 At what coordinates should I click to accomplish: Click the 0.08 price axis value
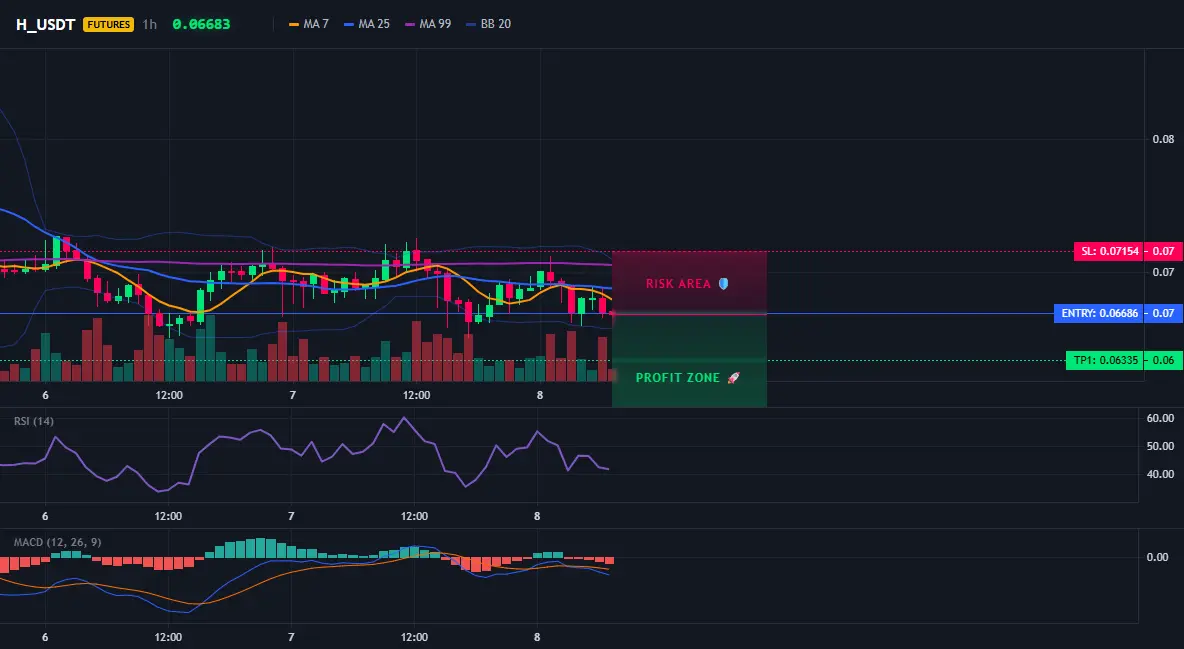click(1163, 139)
